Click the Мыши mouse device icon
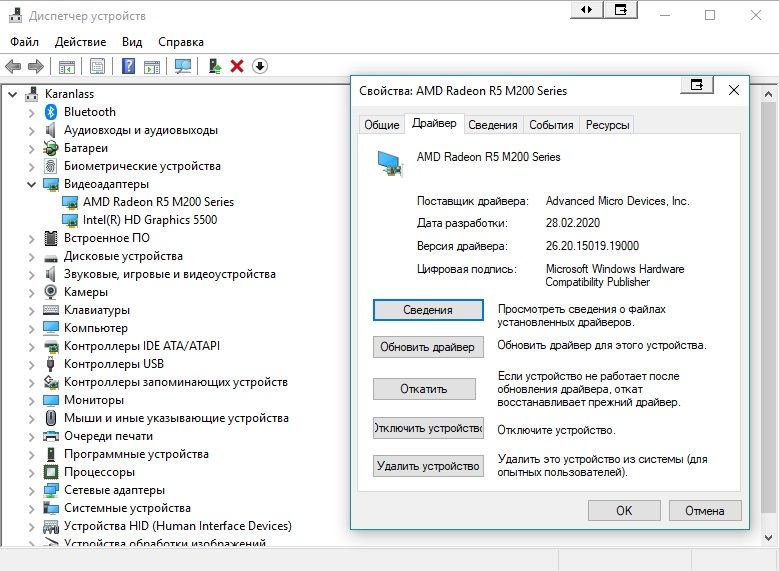The height and width of the screenshot is (571, 779). (51, 418)
